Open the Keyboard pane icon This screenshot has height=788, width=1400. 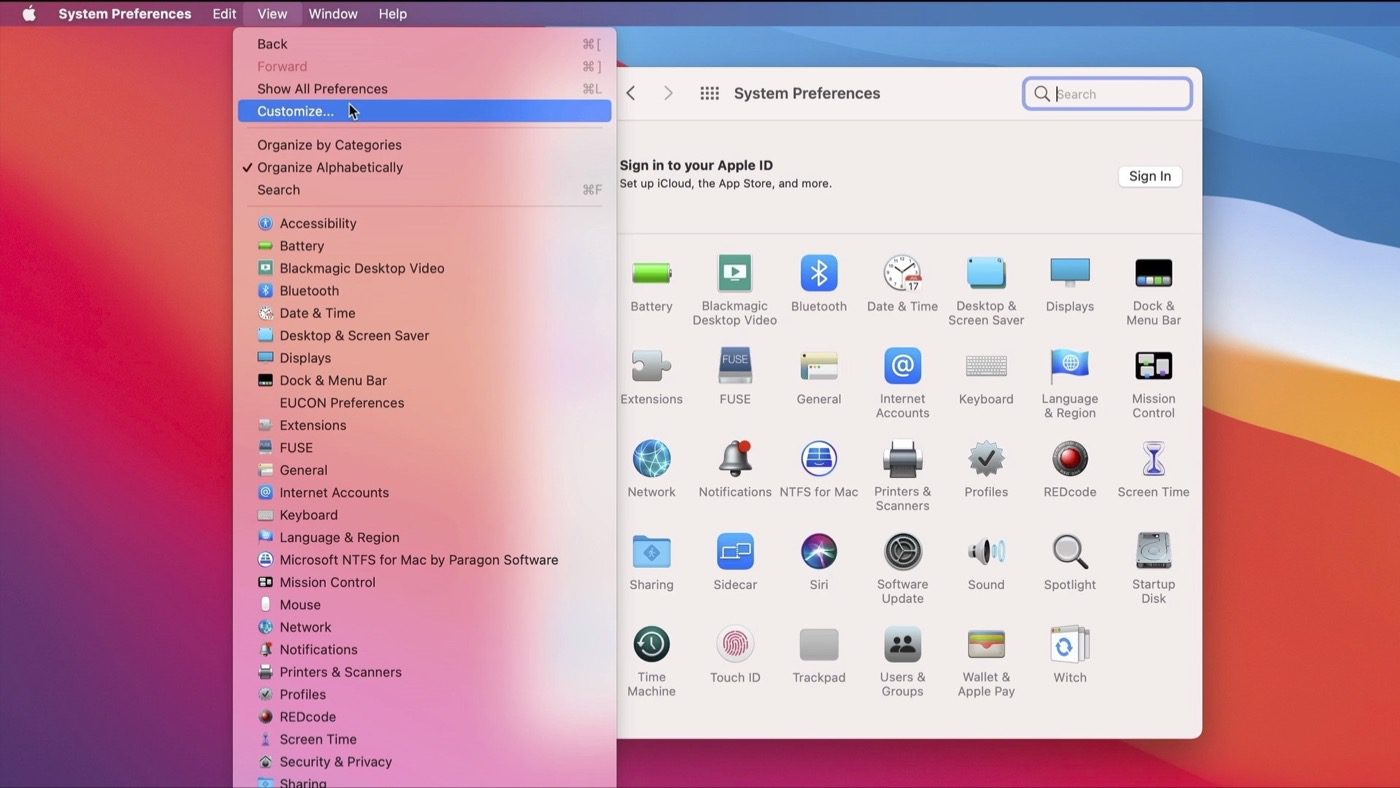(986, 366)
